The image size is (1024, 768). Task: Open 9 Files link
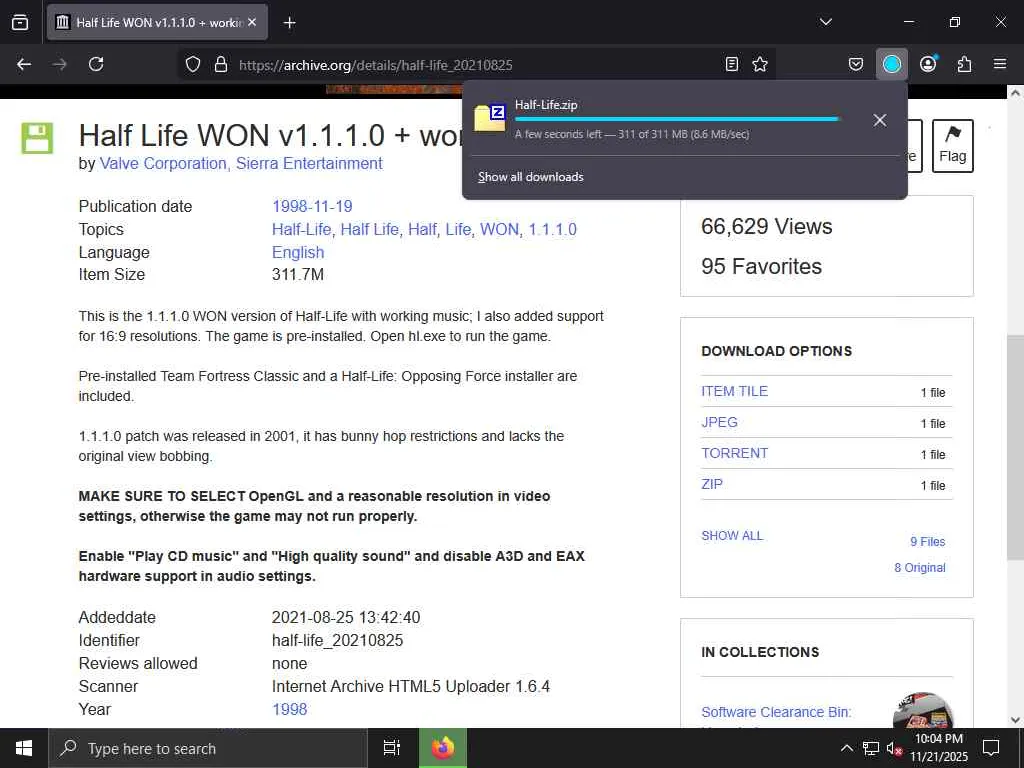tap(927, 541)
